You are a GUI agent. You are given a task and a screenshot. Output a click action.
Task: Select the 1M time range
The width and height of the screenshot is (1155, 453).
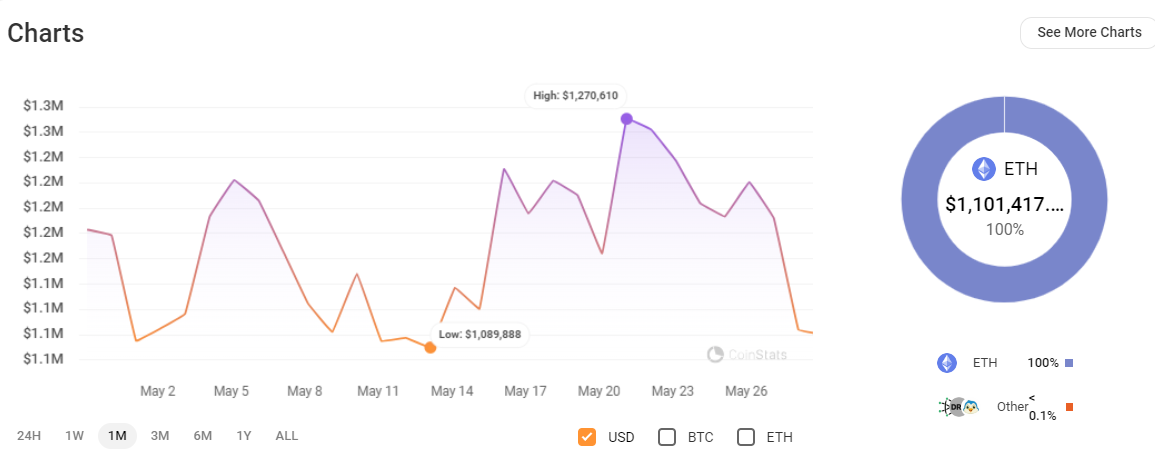click(117, 436)
